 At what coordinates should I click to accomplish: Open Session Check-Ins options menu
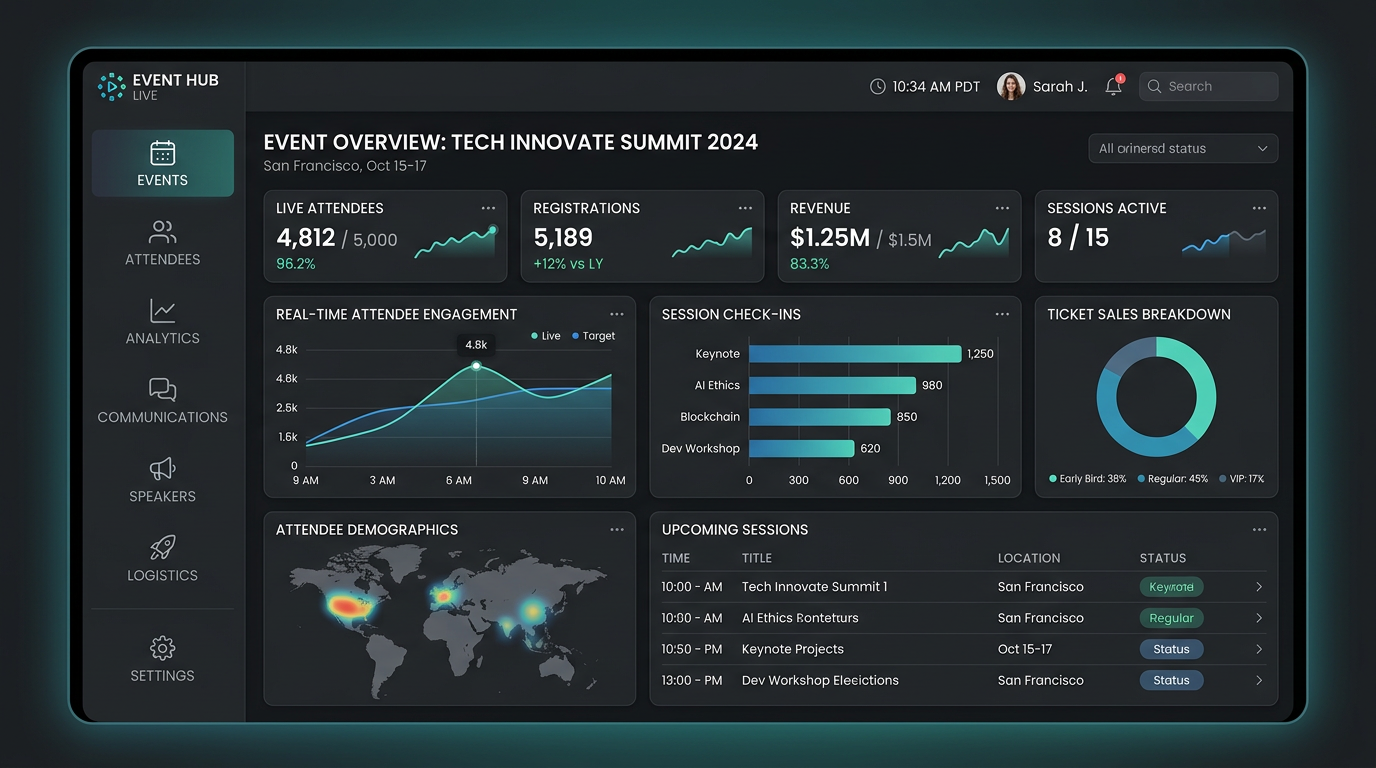click(1002, 314)
